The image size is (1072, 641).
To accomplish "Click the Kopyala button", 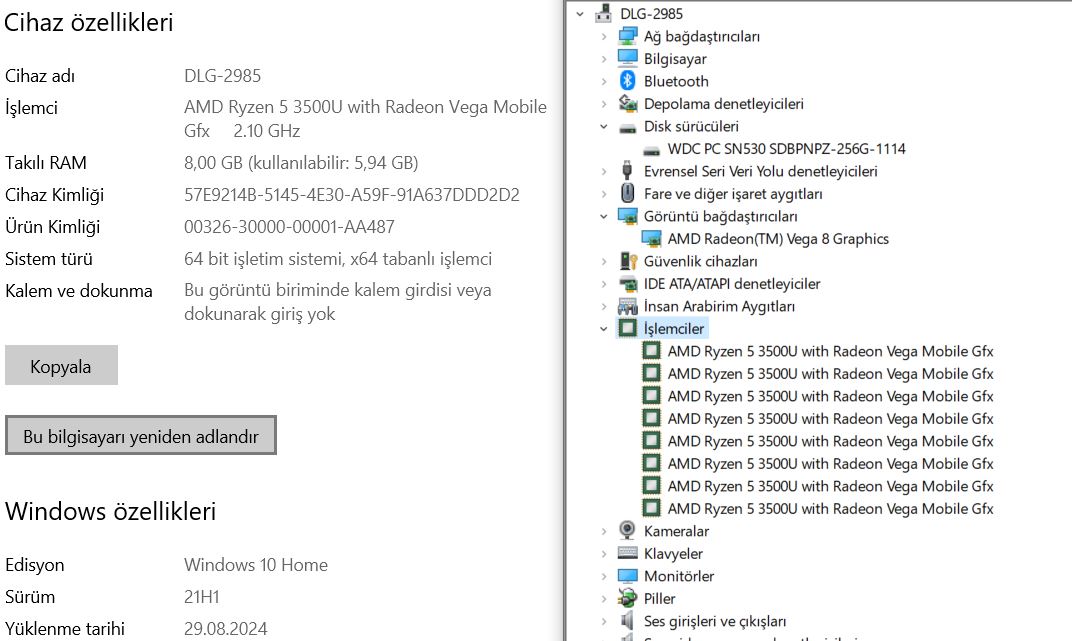I will 62,365.
